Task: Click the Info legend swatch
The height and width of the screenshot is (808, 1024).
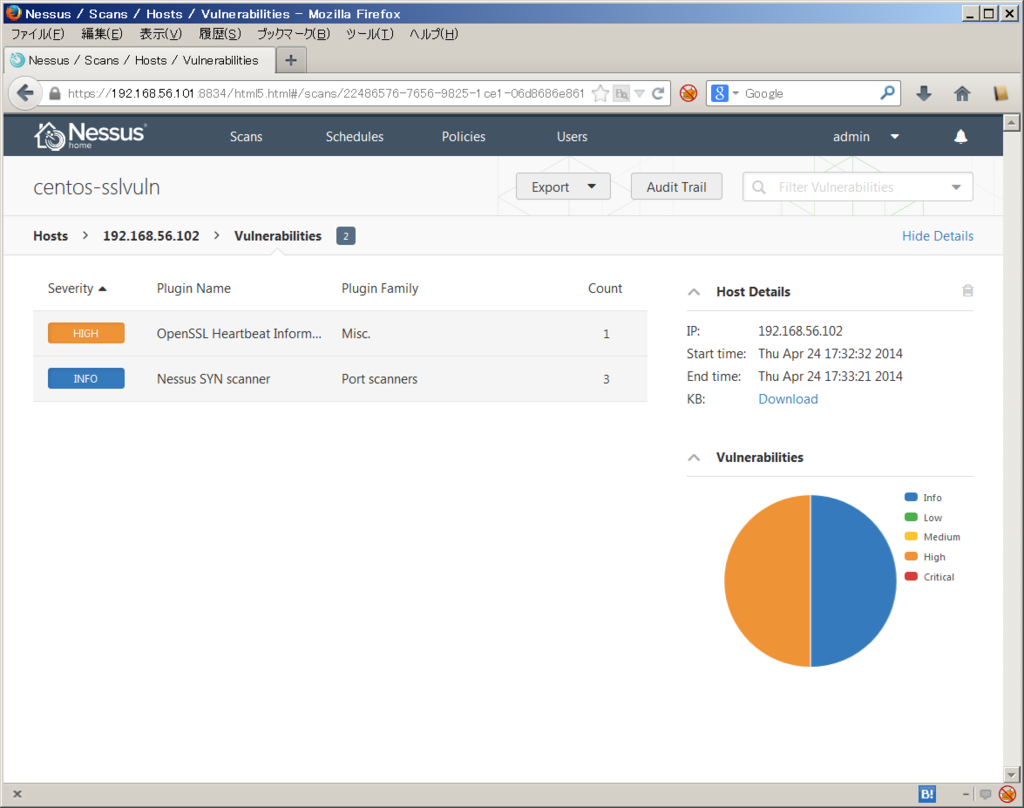Action: (911, 497)
